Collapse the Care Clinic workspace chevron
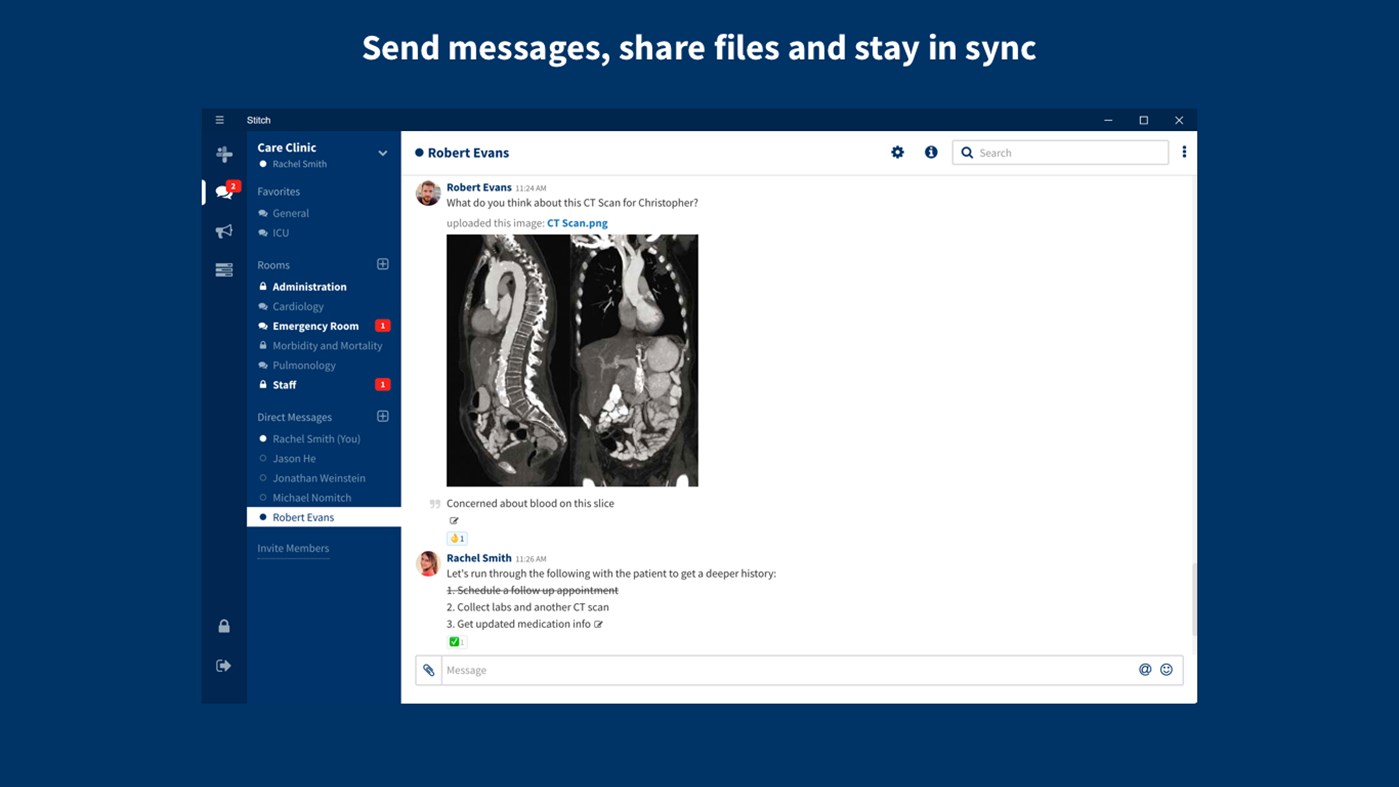Image resolution: width=1399 pixels, height=787 pixels. (x=382, y=152)
